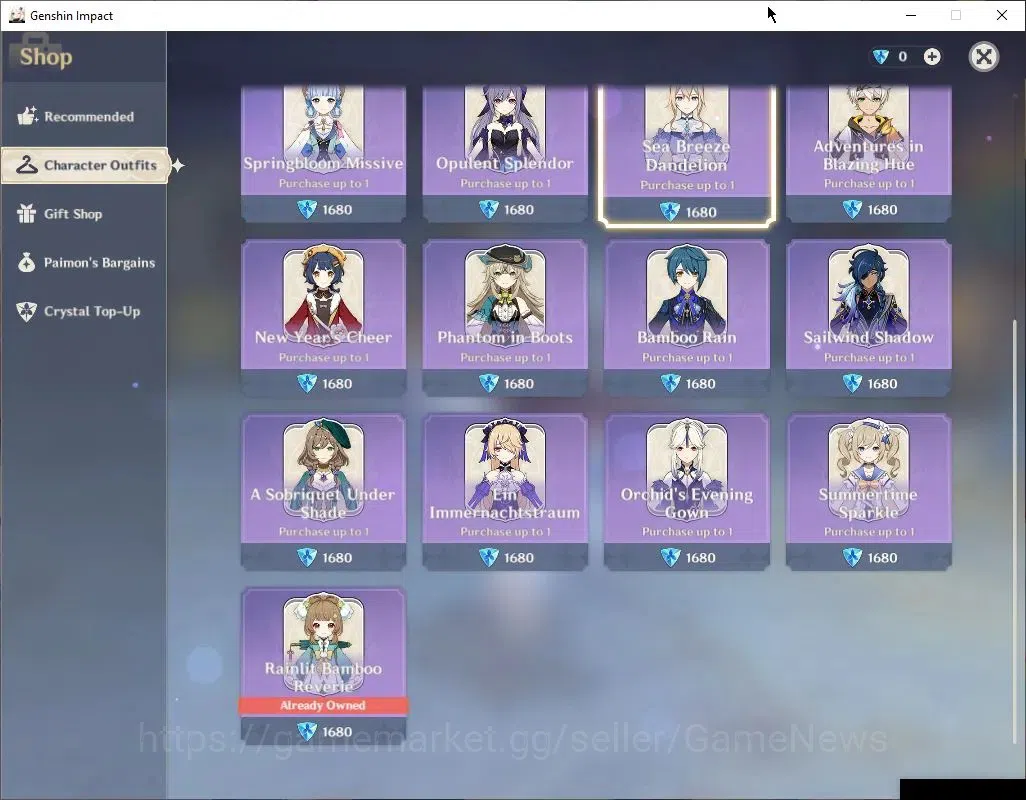Click the 1680 price on Sailwind Shadow
Viewport: 1026px width, 800px height.
(x=882, y=384)
